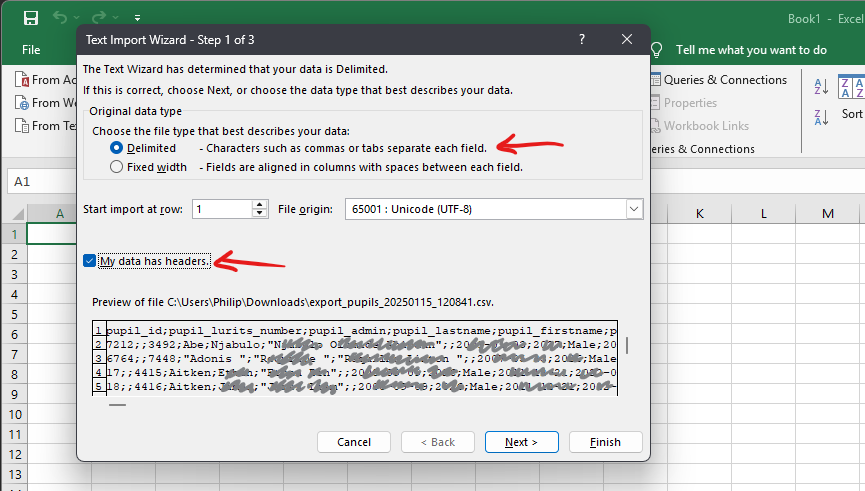865x491 pixels.
Task: Click the Next button in the wizard
Action: click(x=521, y=442)
